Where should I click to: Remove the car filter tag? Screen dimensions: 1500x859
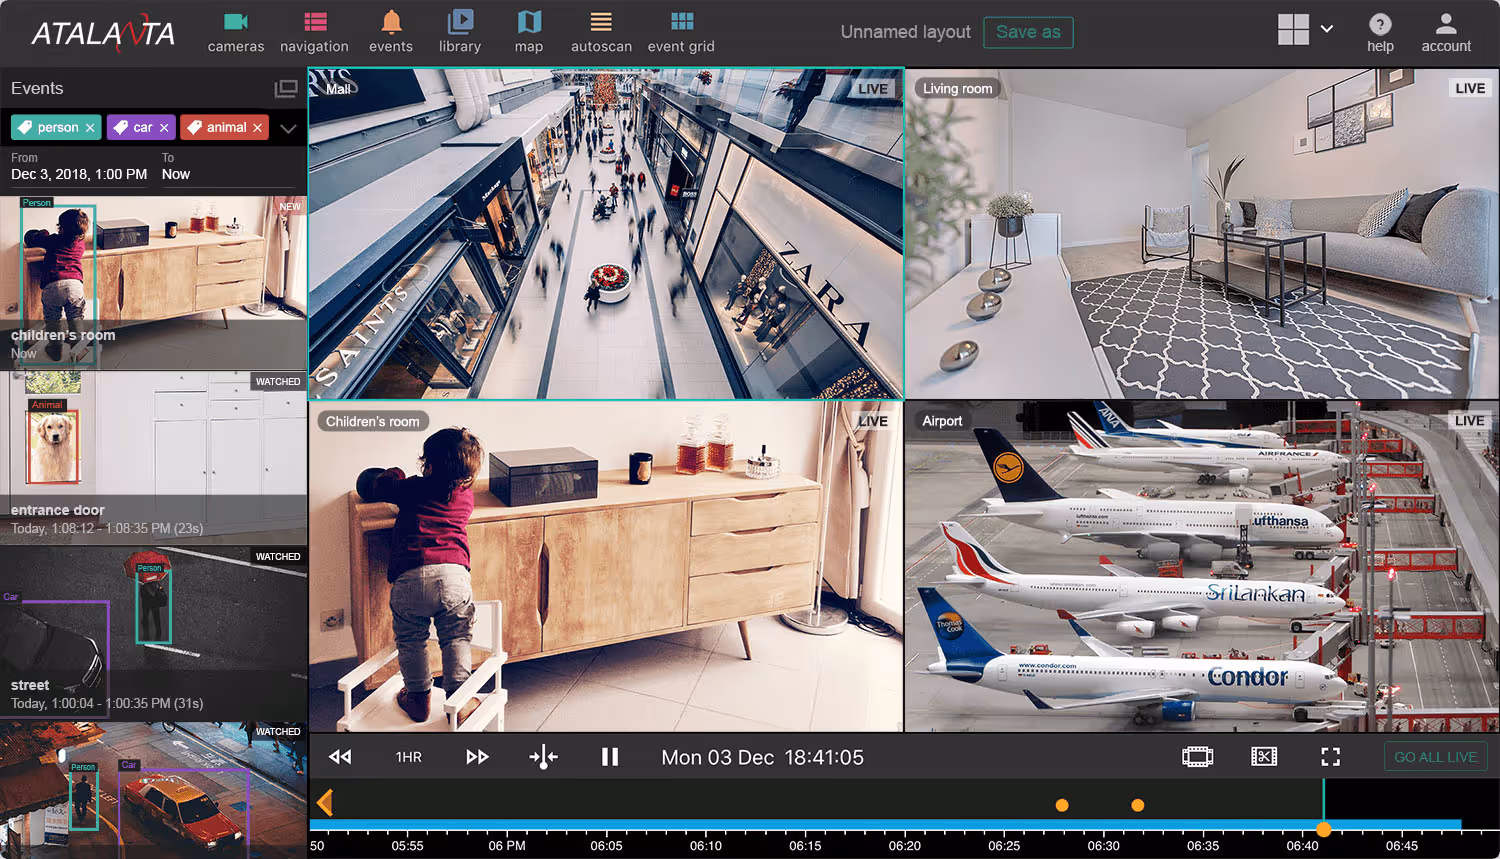(x=162, y=127)
